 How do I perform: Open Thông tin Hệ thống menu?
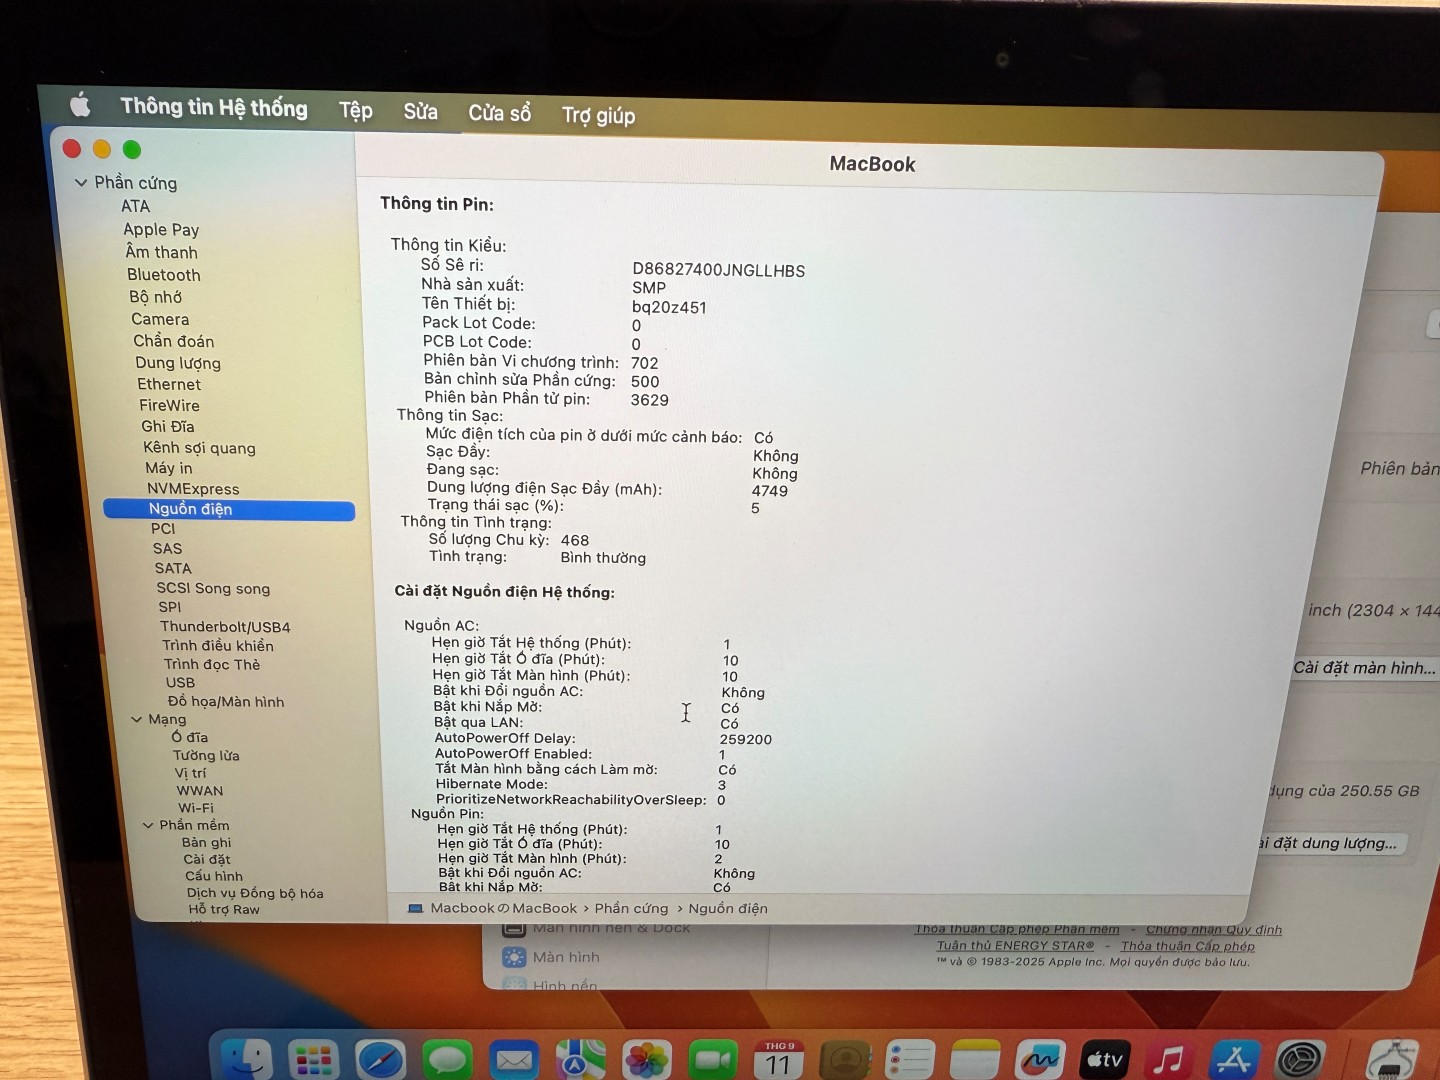(214, 107)
